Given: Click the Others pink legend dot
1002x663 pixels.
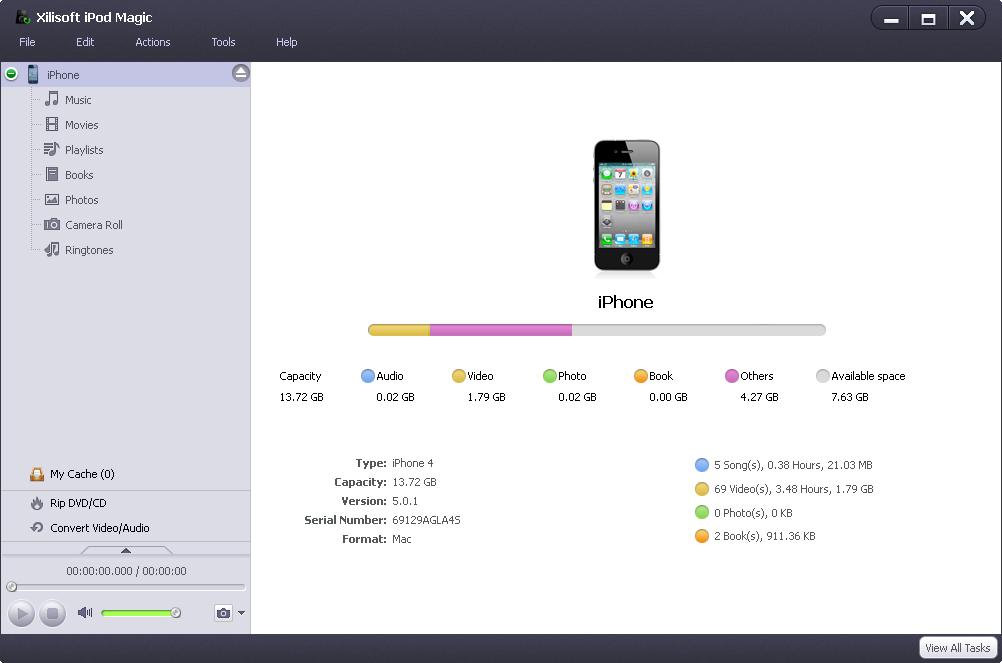Looking at the screenshot, I should coord(732,376).
